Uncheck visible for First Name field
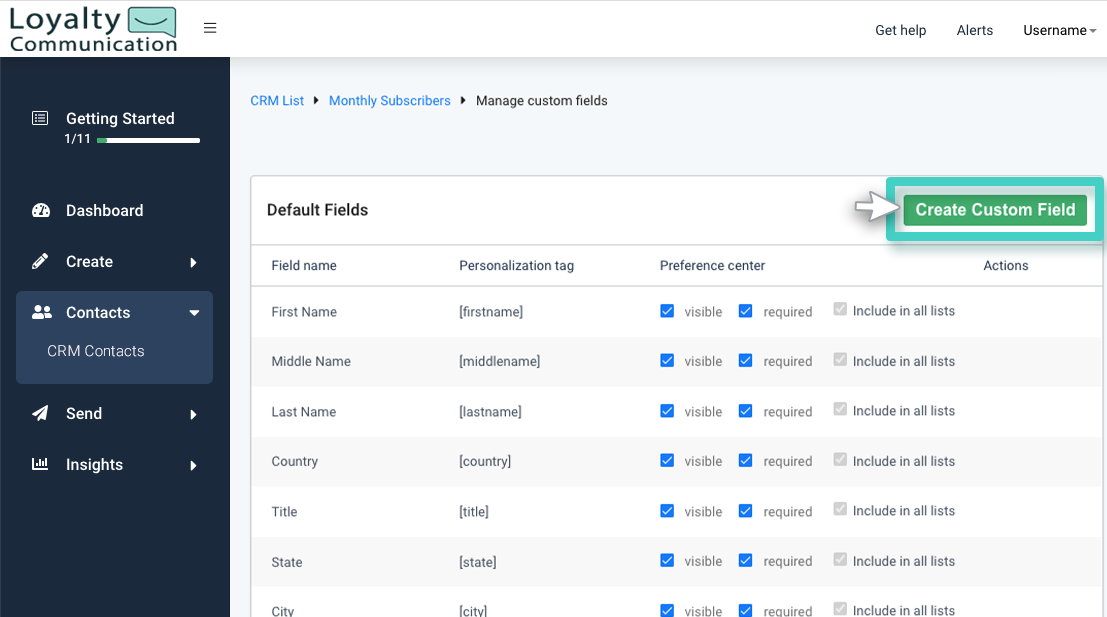This screenshot has width=1107, height=617. tap(667, 310)
